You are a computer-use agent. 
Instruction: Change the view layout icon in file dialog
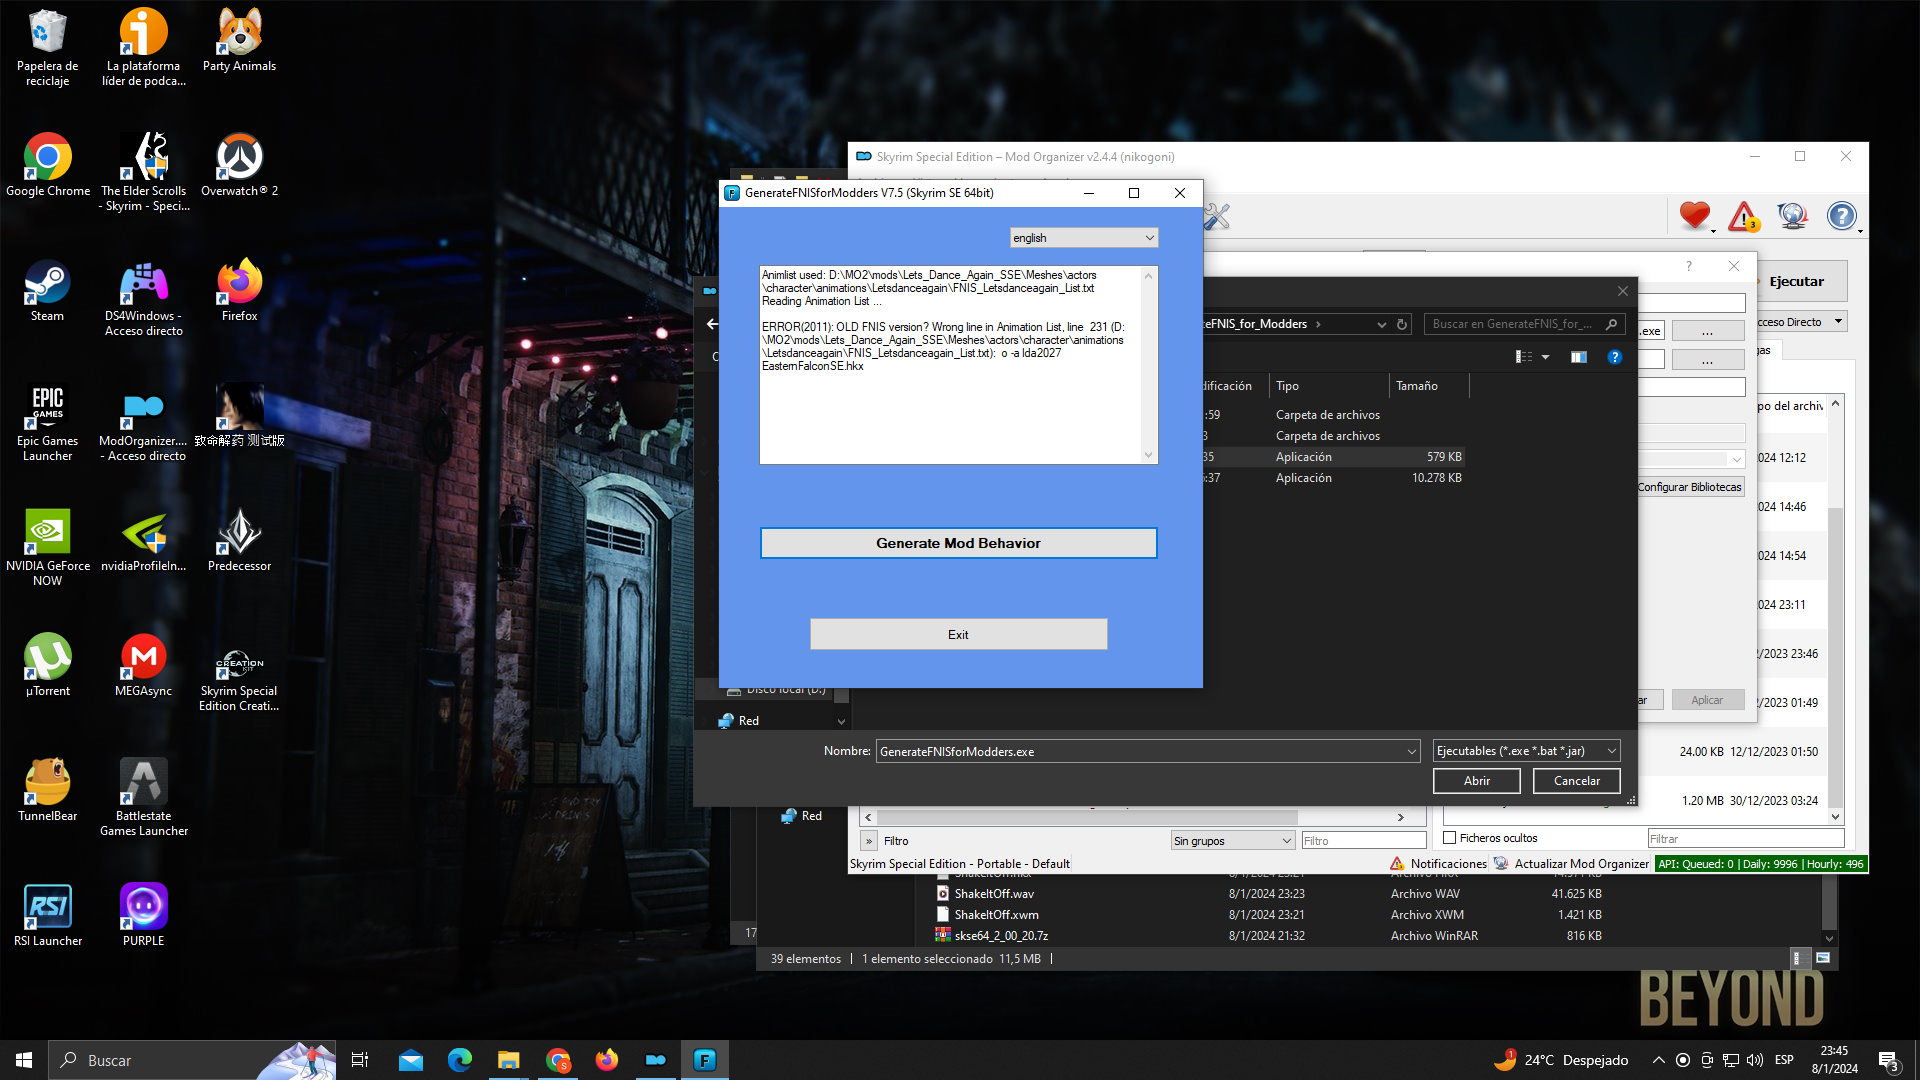(x=1524, y=357)
